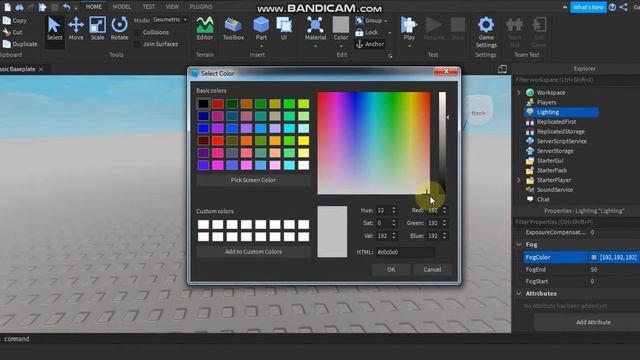Pick the black basic color swatch
640x360 pixels.
tap(203, 104)
